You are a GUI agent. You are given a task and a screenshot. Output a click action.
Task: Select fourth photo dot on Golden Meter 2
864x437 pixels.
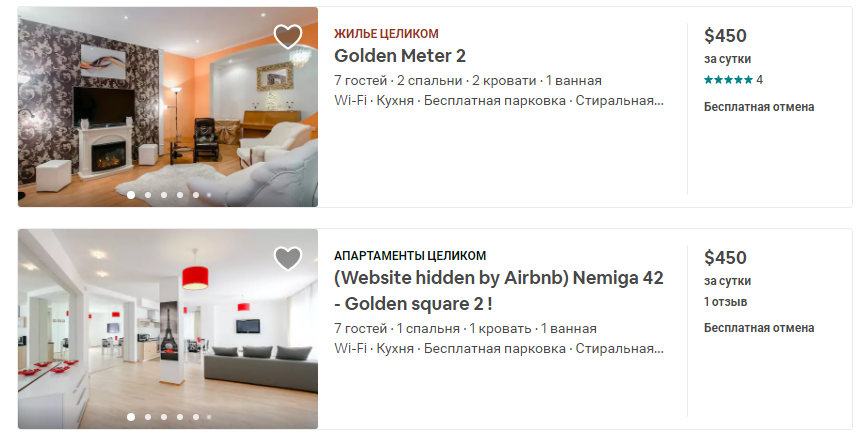[x=180, y=195]
